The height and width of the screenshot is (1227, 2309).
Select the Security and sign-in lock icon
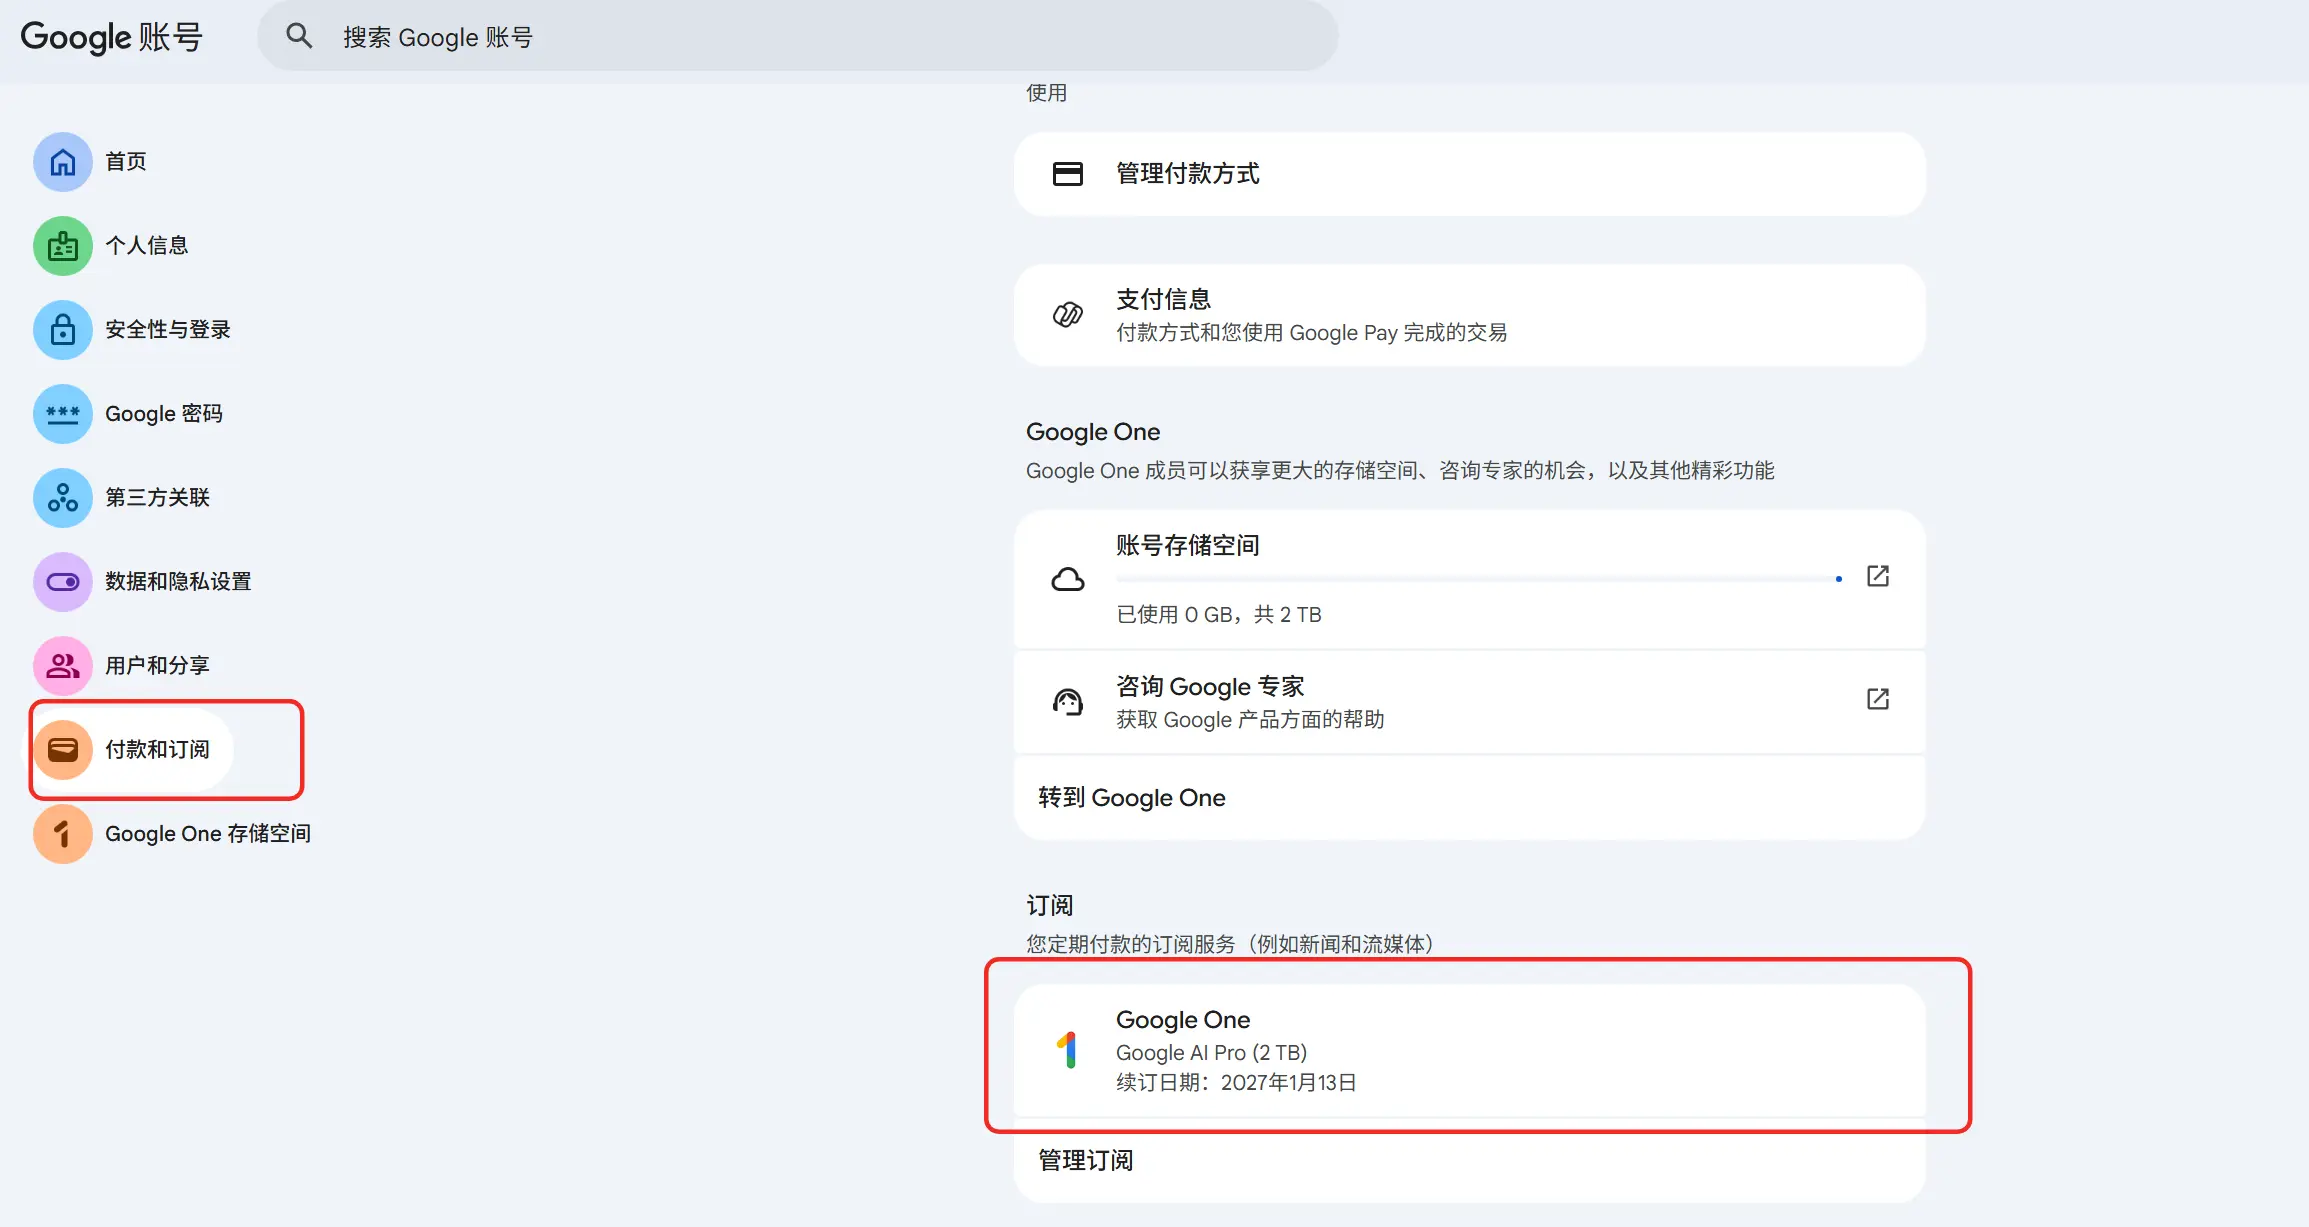click(63, 330)
